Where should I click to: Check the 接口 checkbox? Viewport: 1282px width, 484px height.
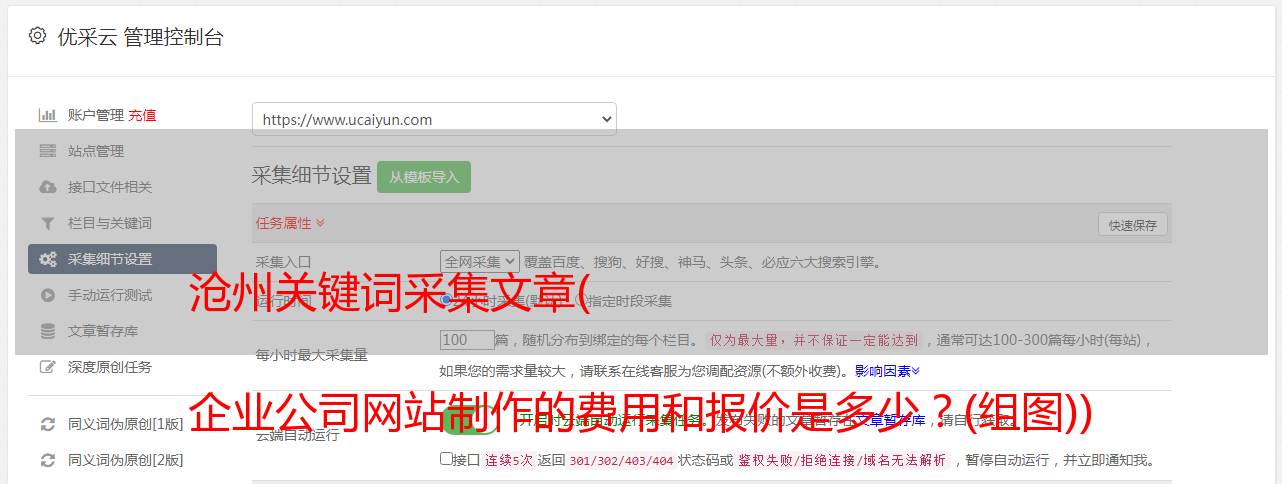pos(446,459)
